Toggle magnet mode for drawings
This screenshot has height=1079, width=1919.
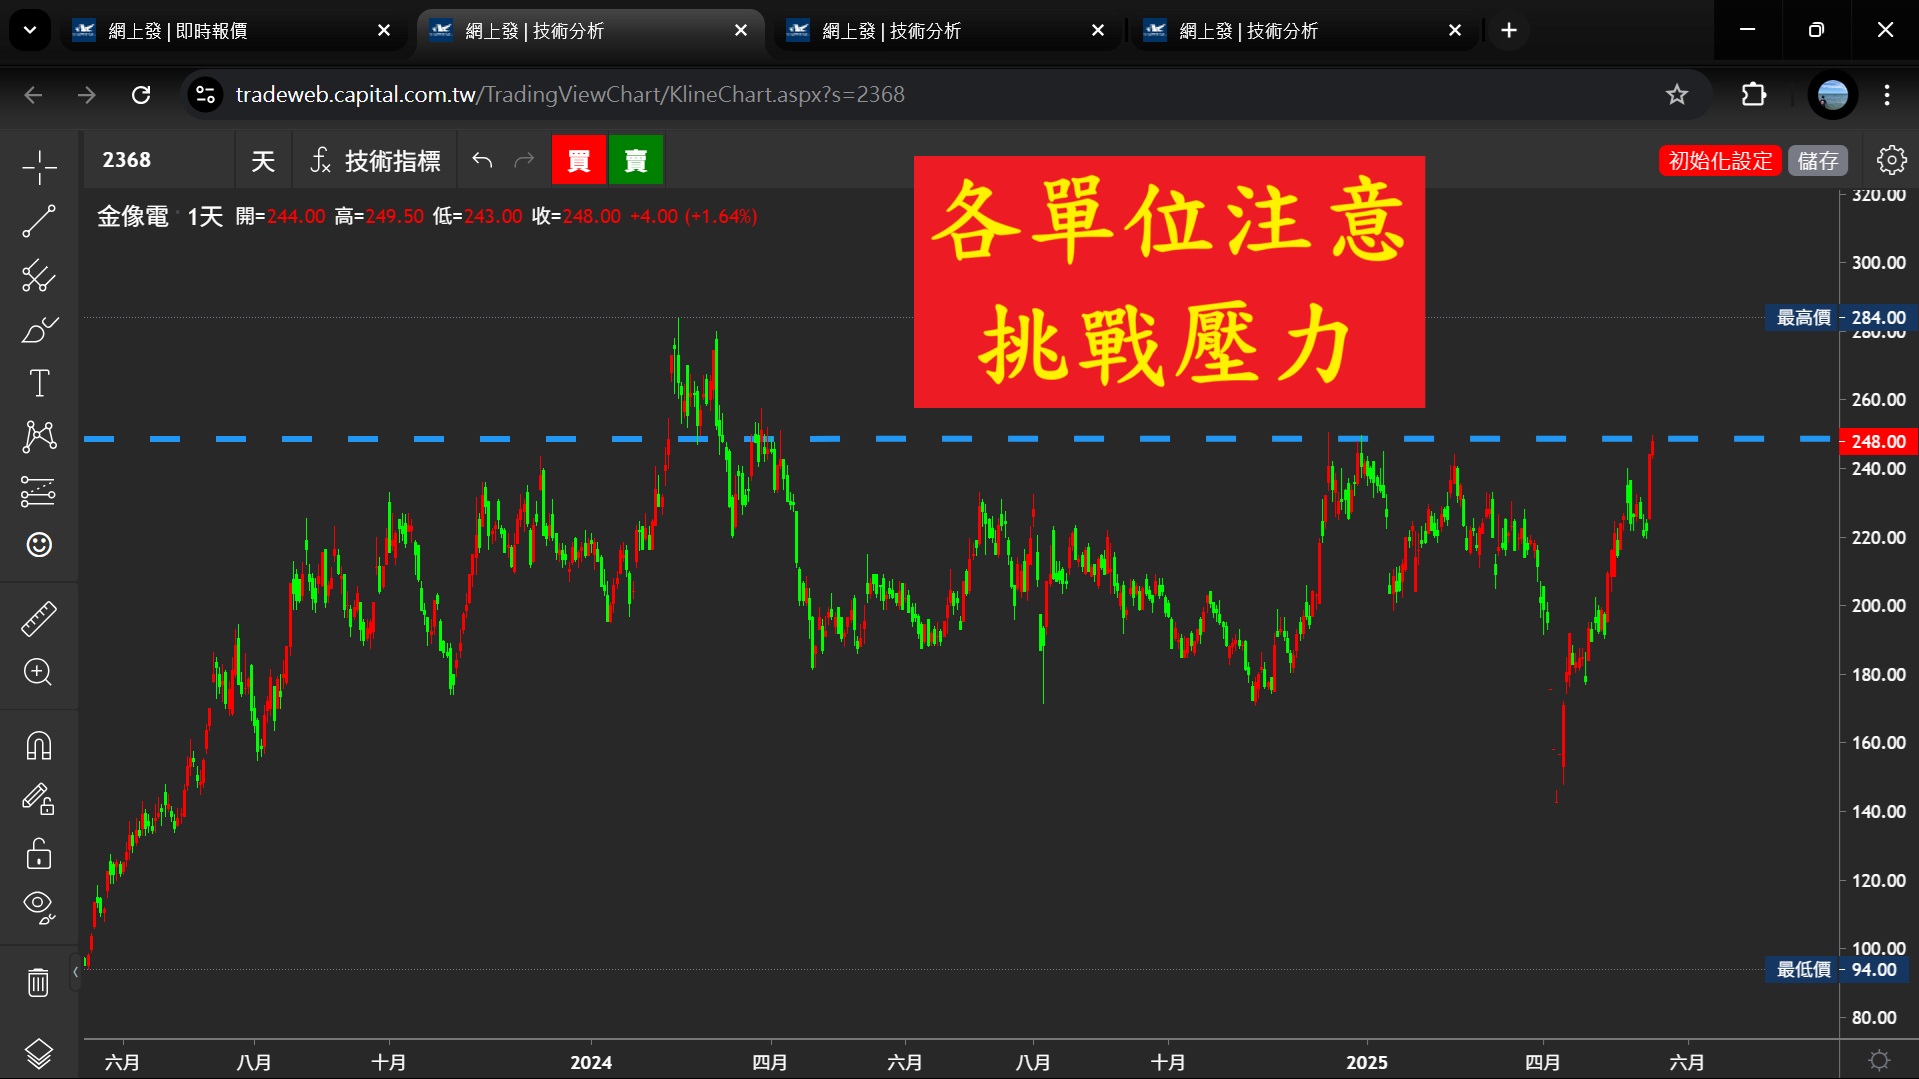click(39, 746)
